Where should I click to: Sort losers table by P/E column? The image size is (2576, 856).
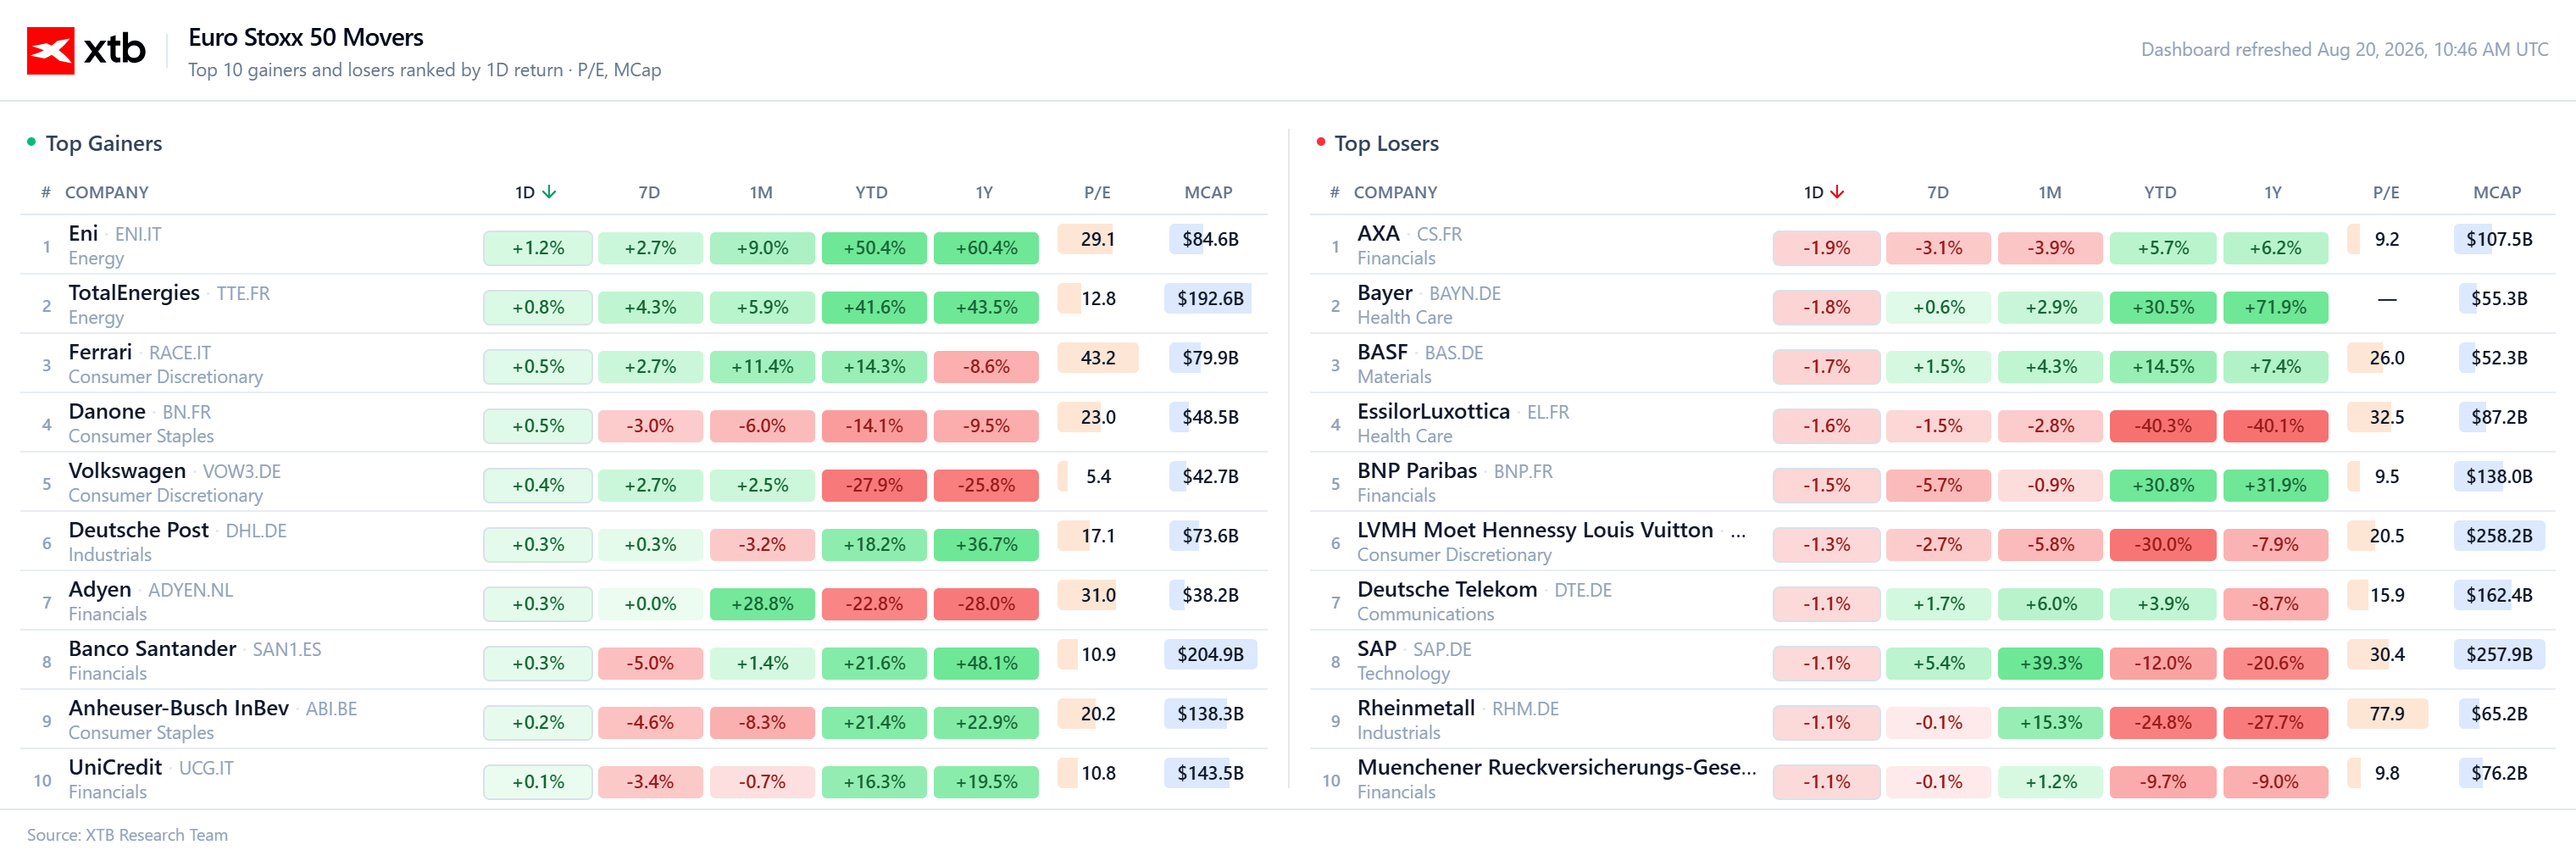(x=2385, y=192)
